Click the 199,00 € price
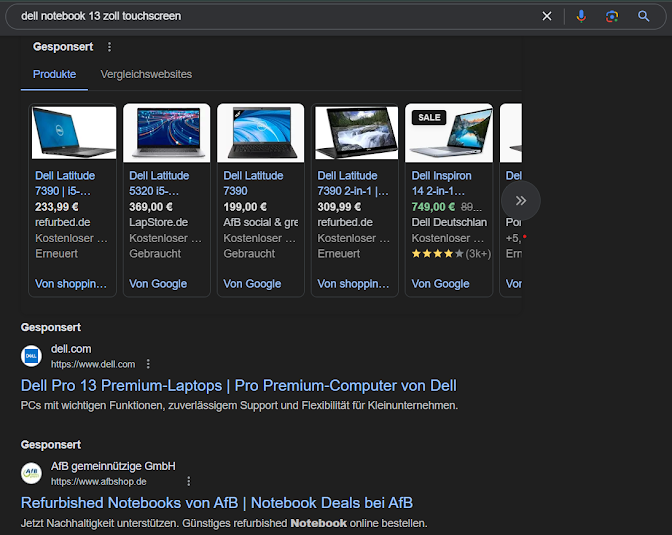Viewport: 672px width, 535px height. 245,207
